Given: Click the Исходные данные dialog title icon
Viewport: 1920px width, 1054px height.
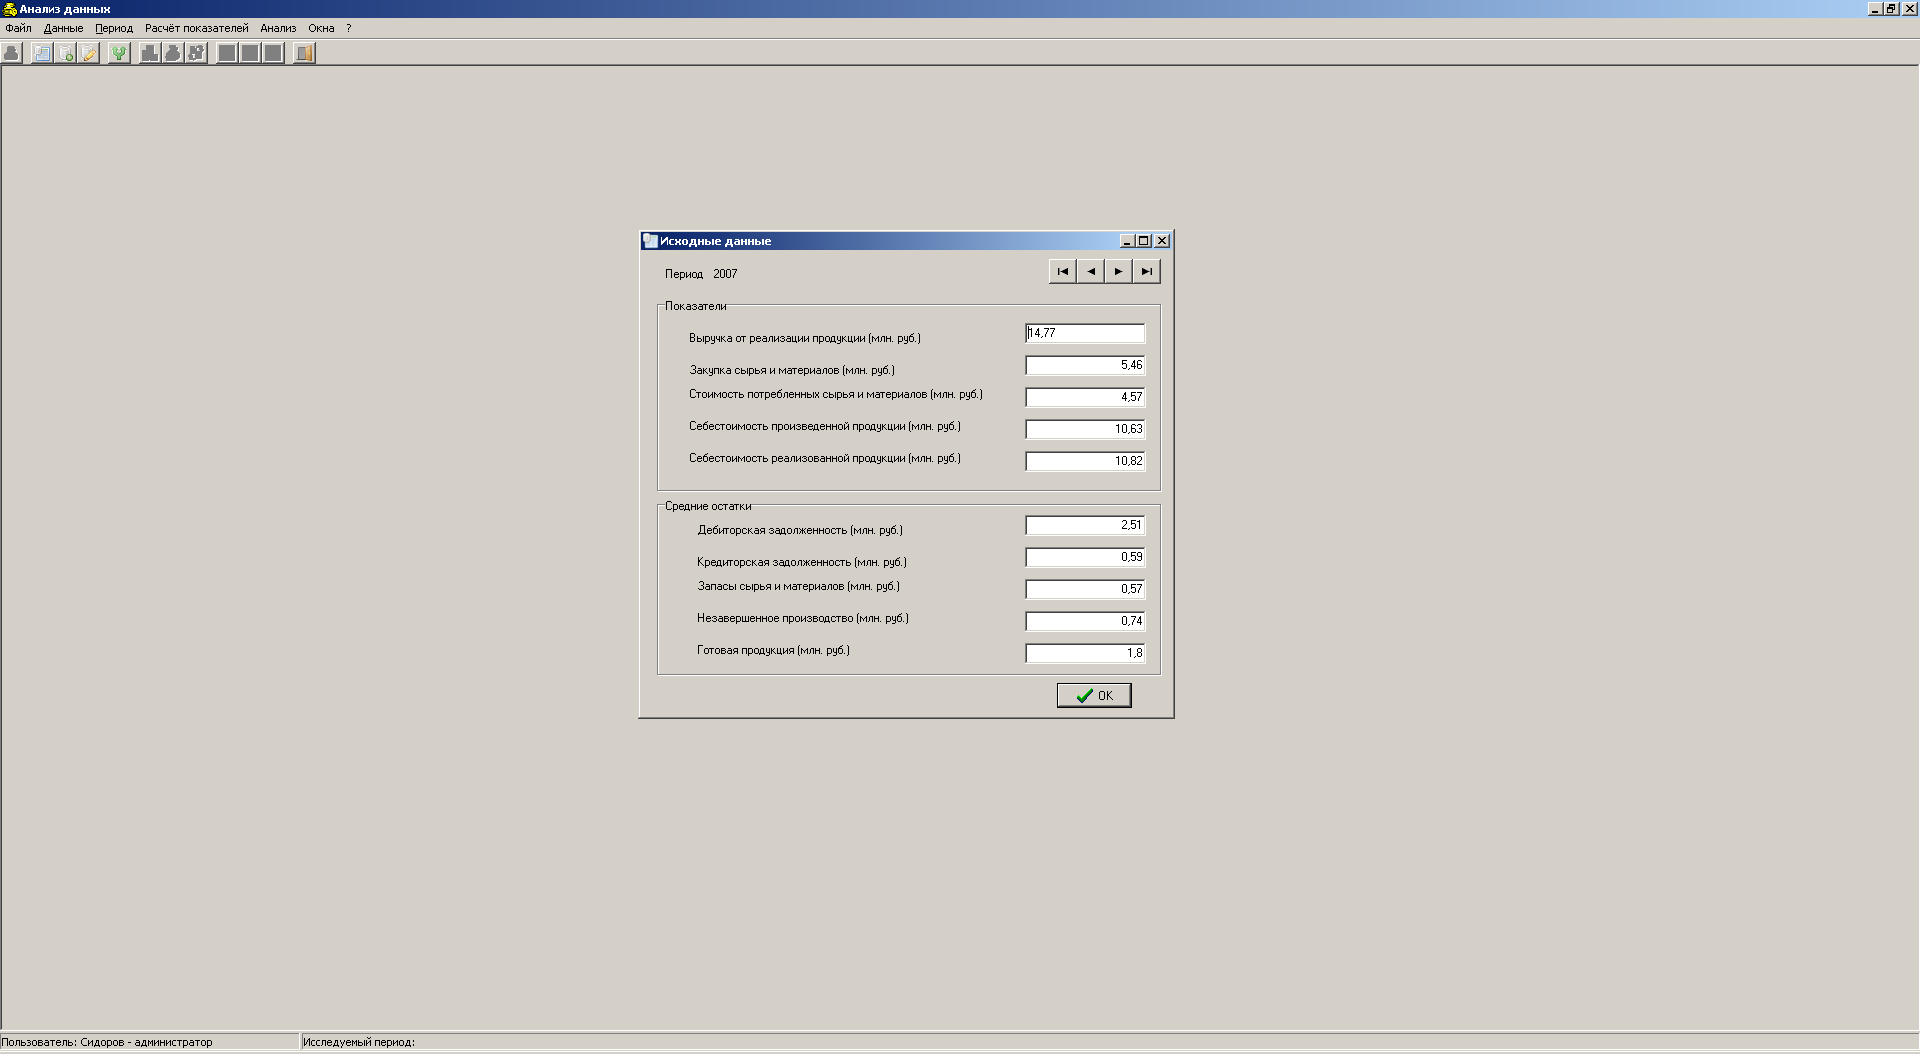Looking at the screenshot, I should point(650,240).
